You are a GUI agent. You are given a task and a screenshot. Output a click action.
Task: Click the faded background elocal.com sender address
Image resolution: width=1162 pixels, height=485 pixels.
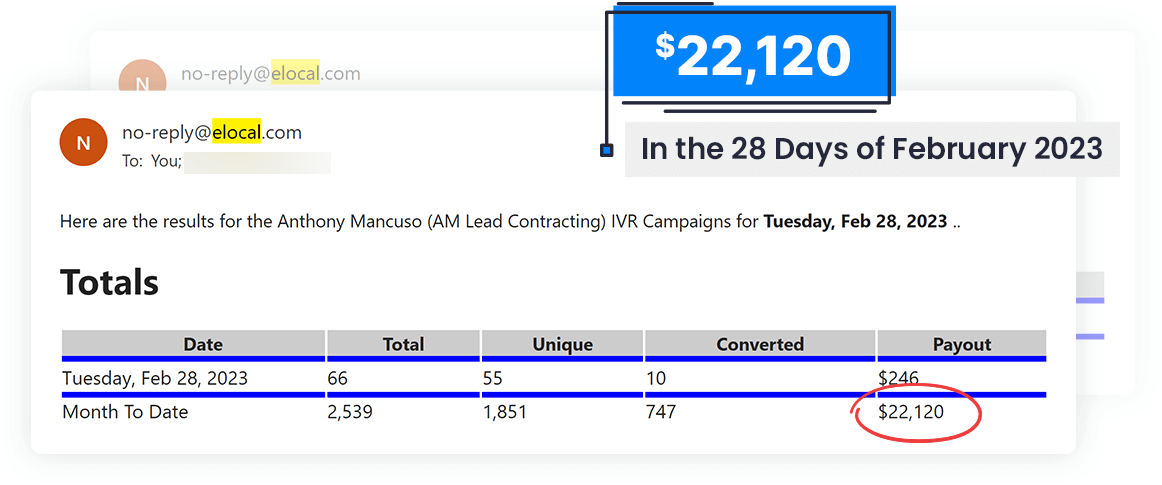coord(270,74)
